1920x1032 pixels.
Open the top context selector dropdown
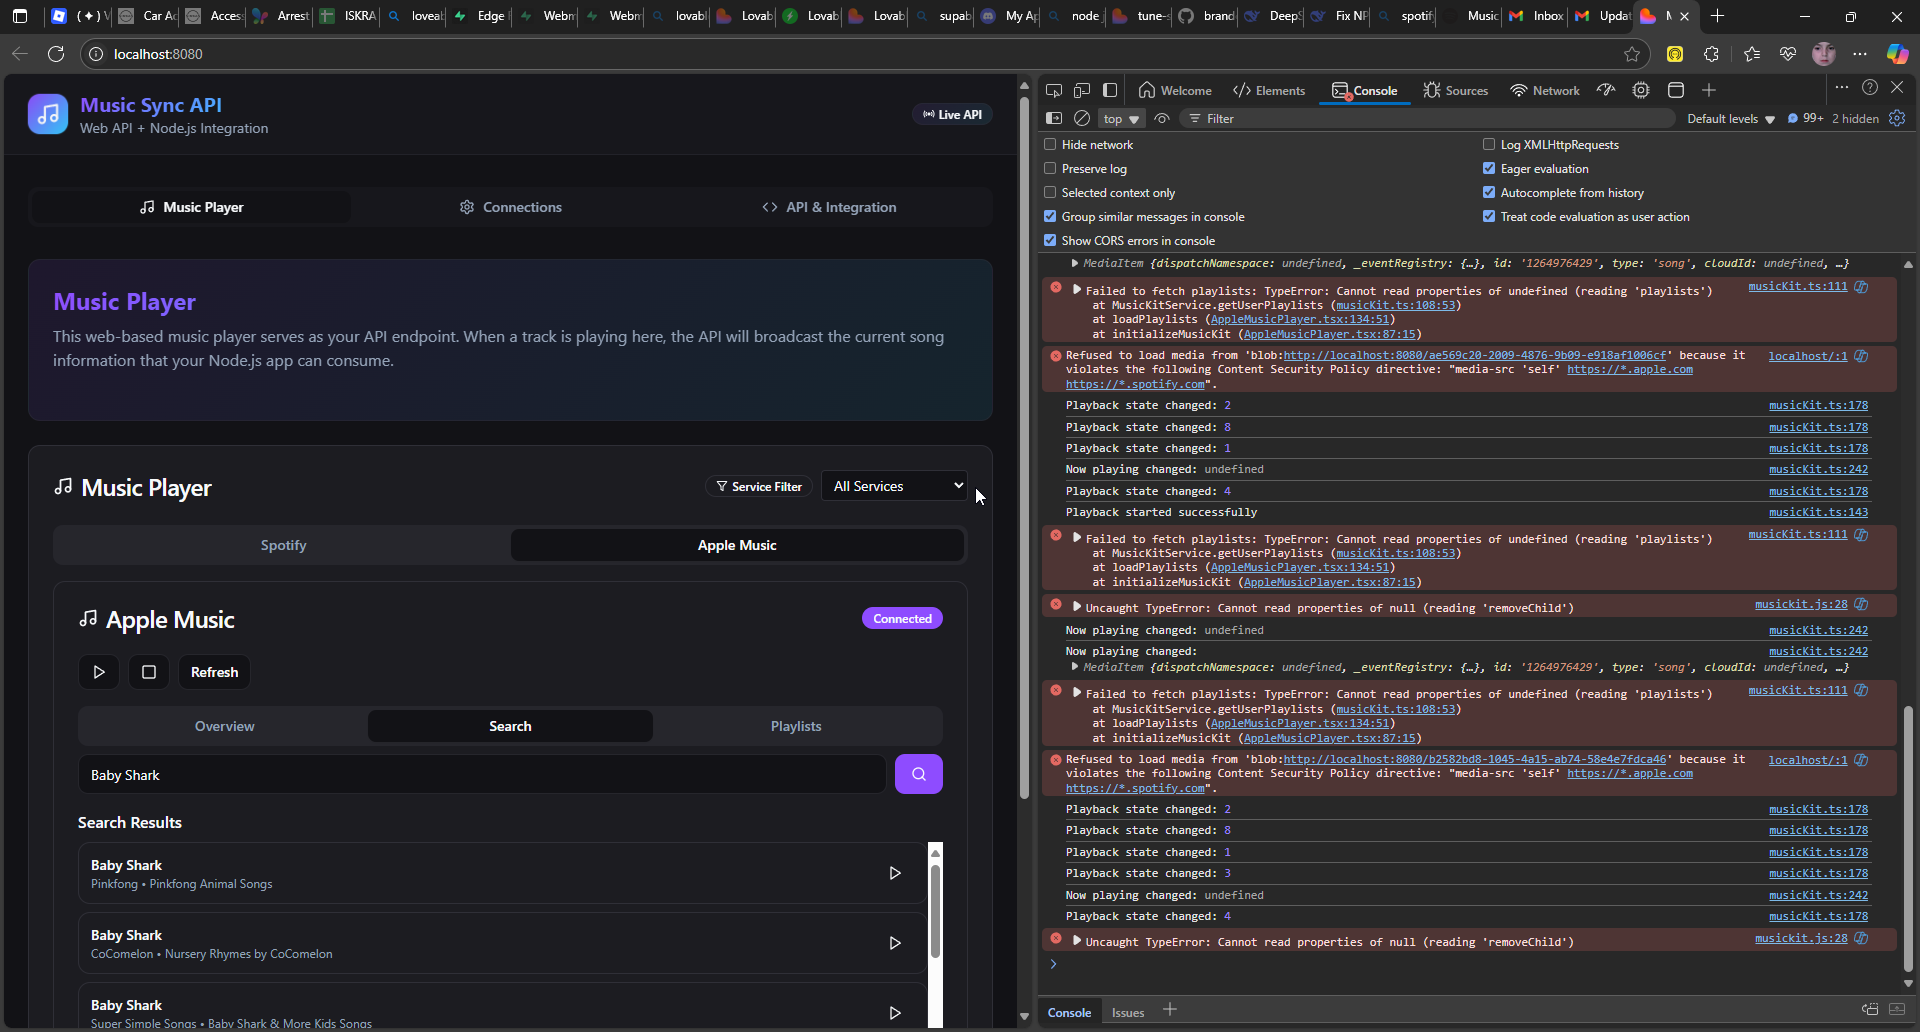click(1121, 118)
